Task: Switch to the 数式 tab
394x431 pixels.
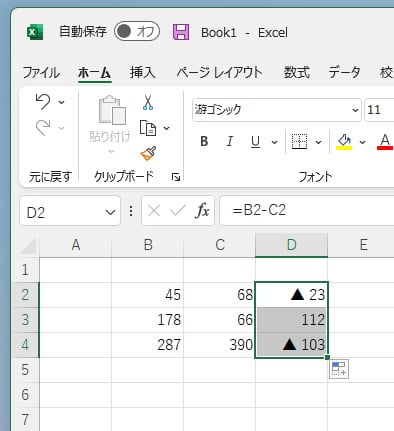Action: 296,72
